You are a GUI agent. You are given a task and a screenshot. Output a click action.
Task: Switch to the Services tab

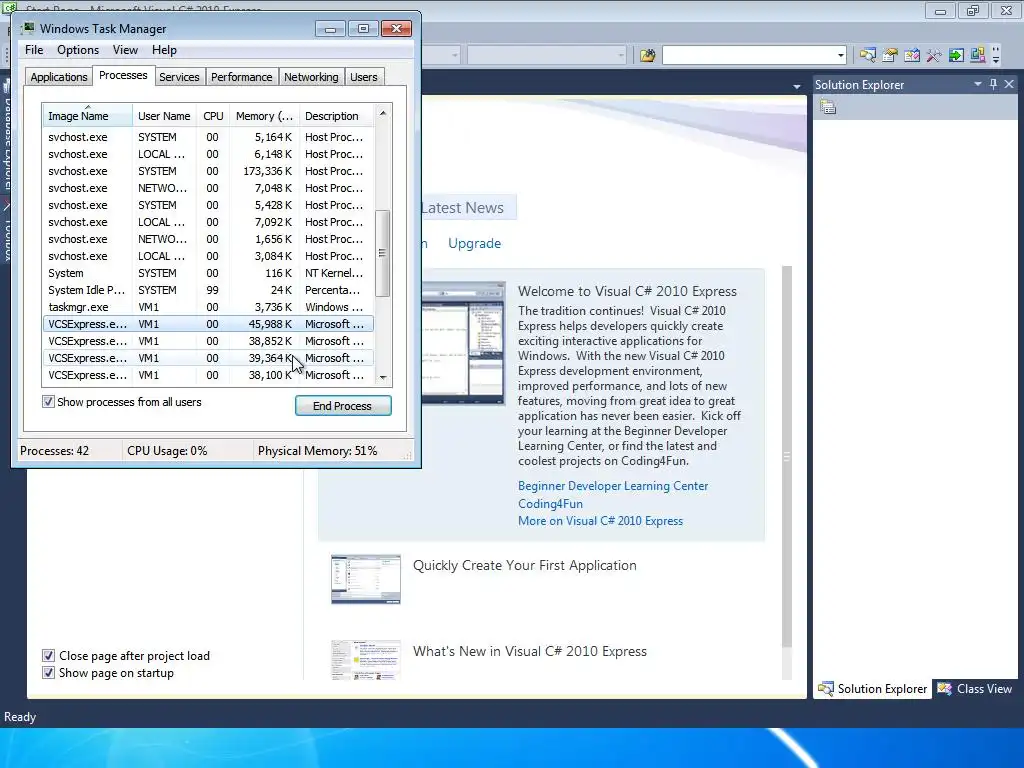pos(179,77)
